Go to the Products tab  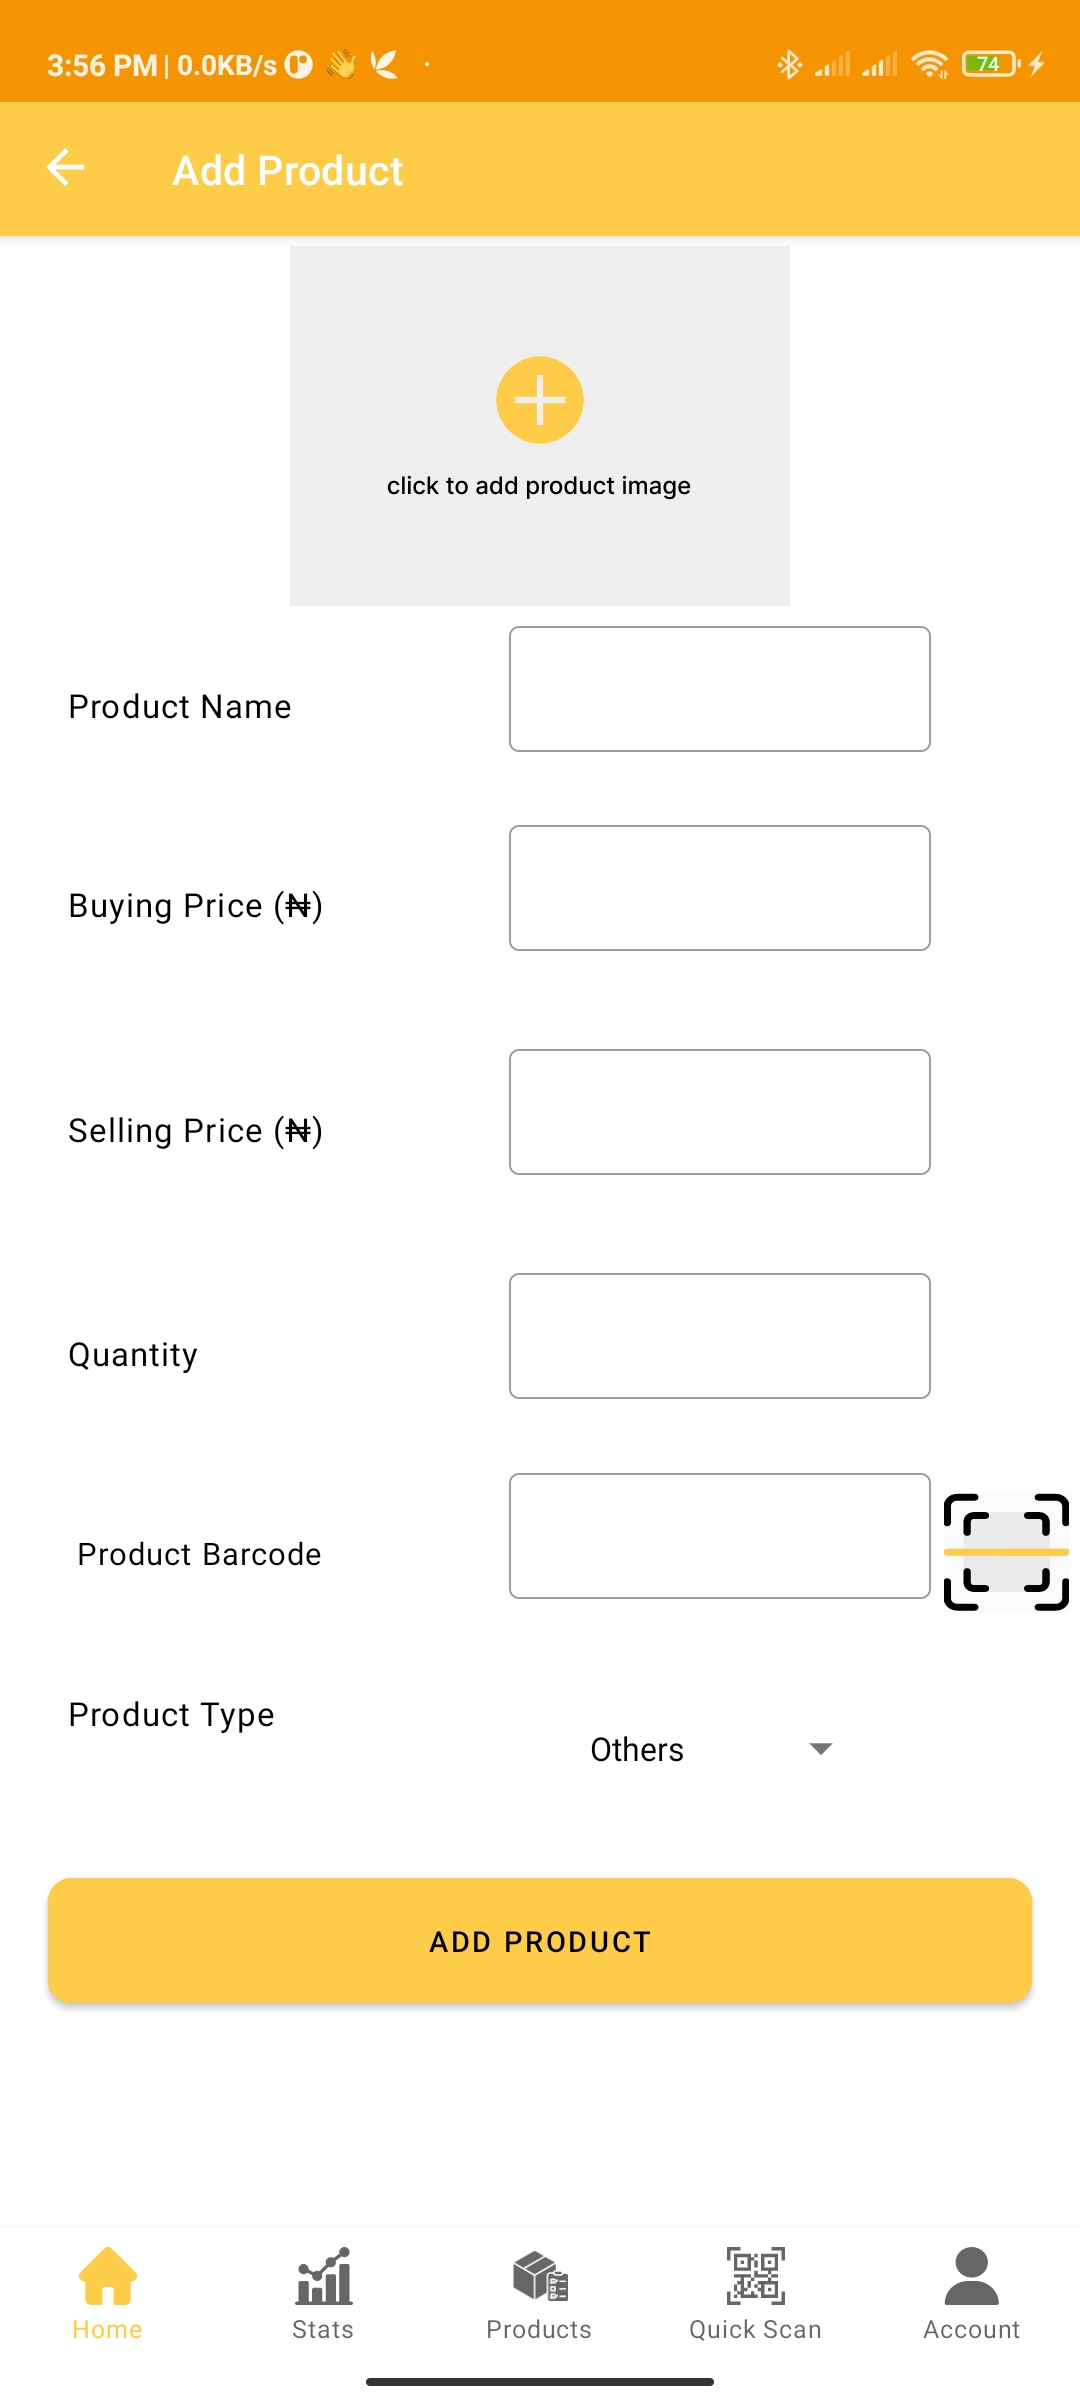(x=539, y=2293)
